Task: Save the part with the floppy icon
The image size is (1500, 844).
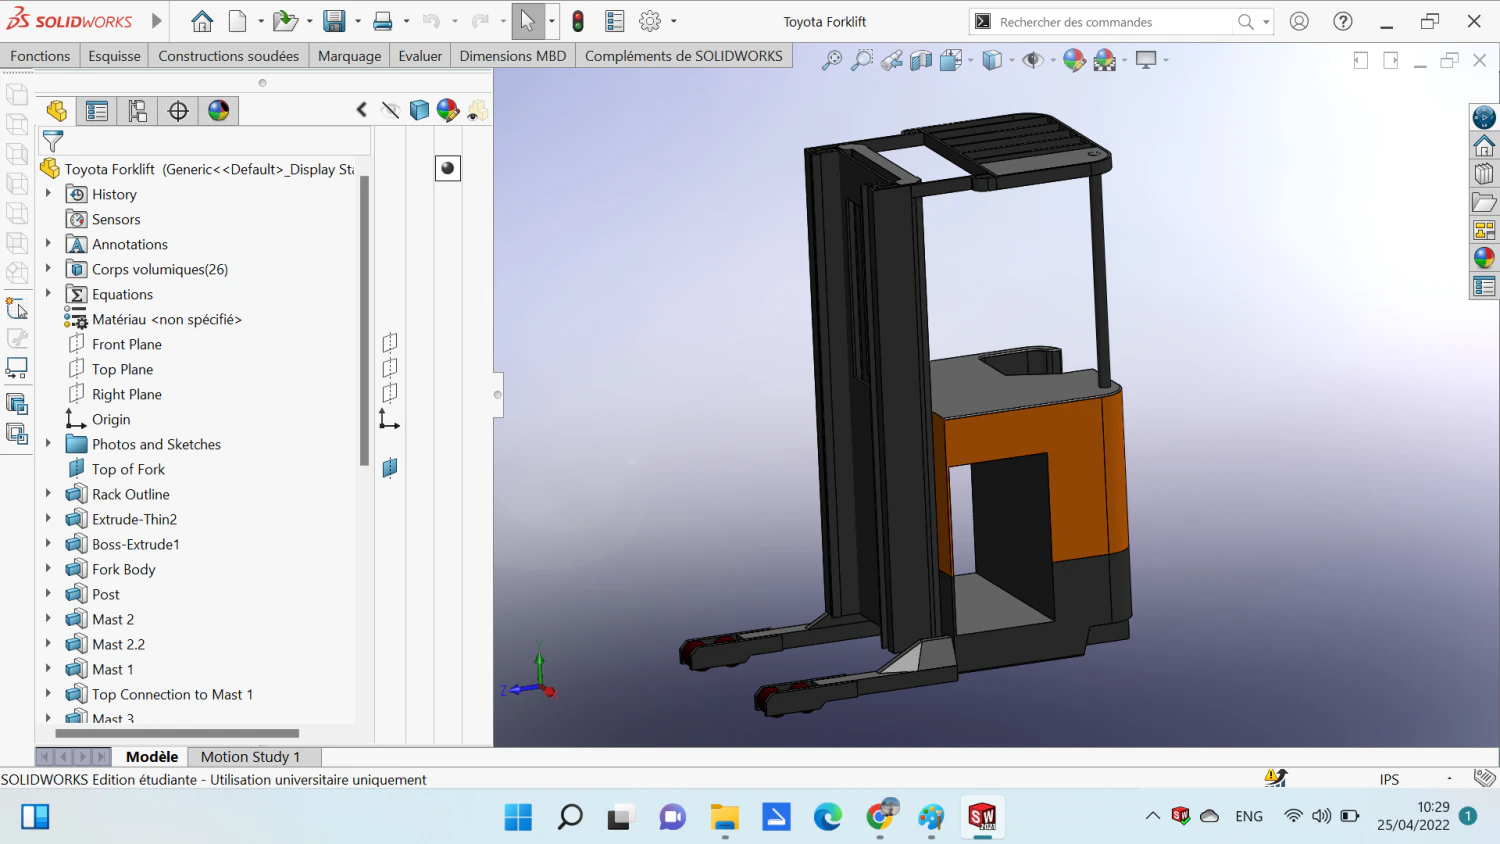Action: (334, 21)
